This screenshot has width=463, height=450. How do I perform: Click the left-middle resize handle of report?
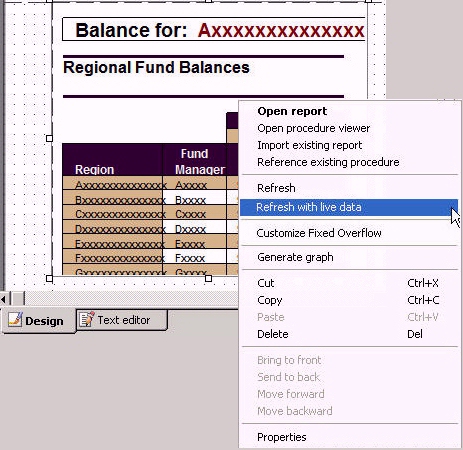point(49,138)
